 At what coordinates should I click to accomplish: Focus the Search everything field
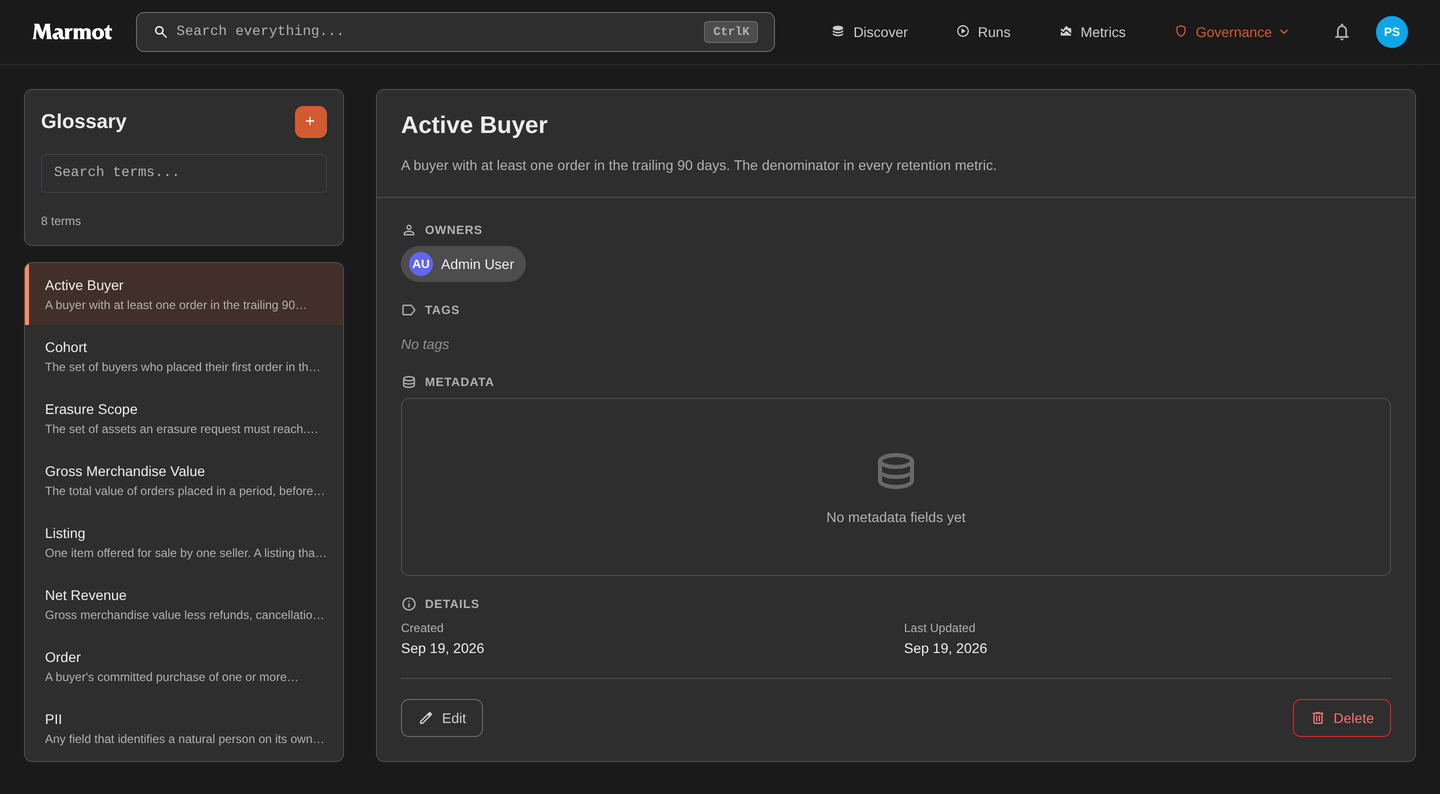tap(455, 32)
